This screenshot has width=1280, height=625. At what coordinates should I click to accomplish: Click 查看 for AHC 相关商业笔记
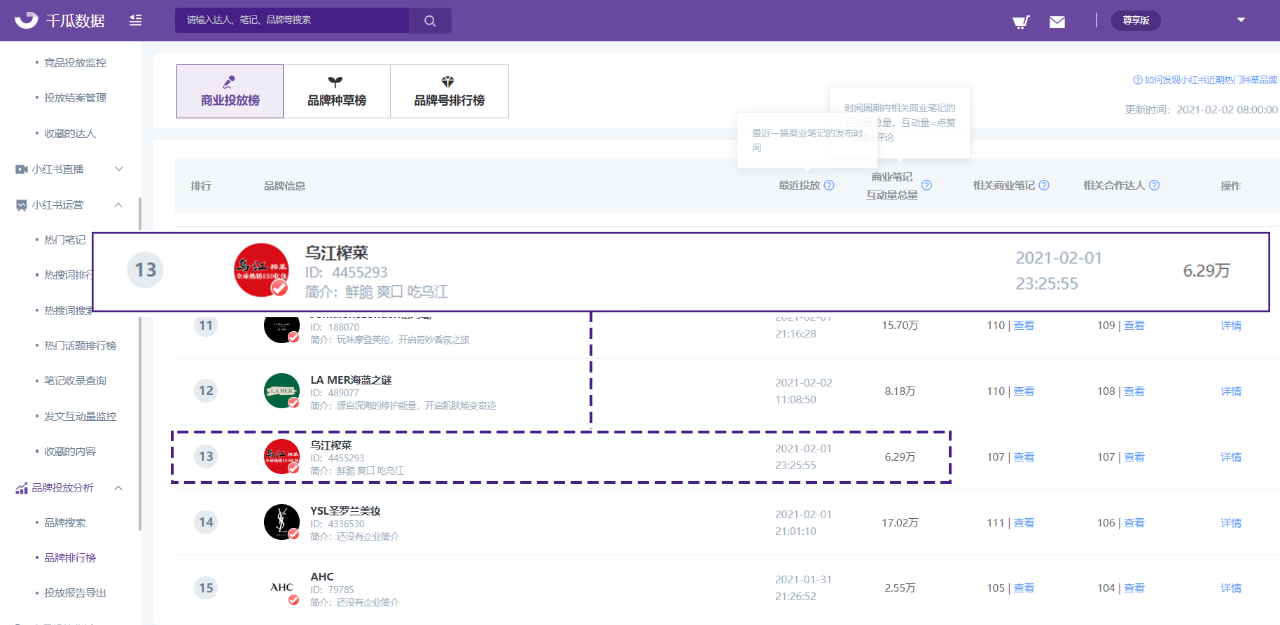(1024, 588)
